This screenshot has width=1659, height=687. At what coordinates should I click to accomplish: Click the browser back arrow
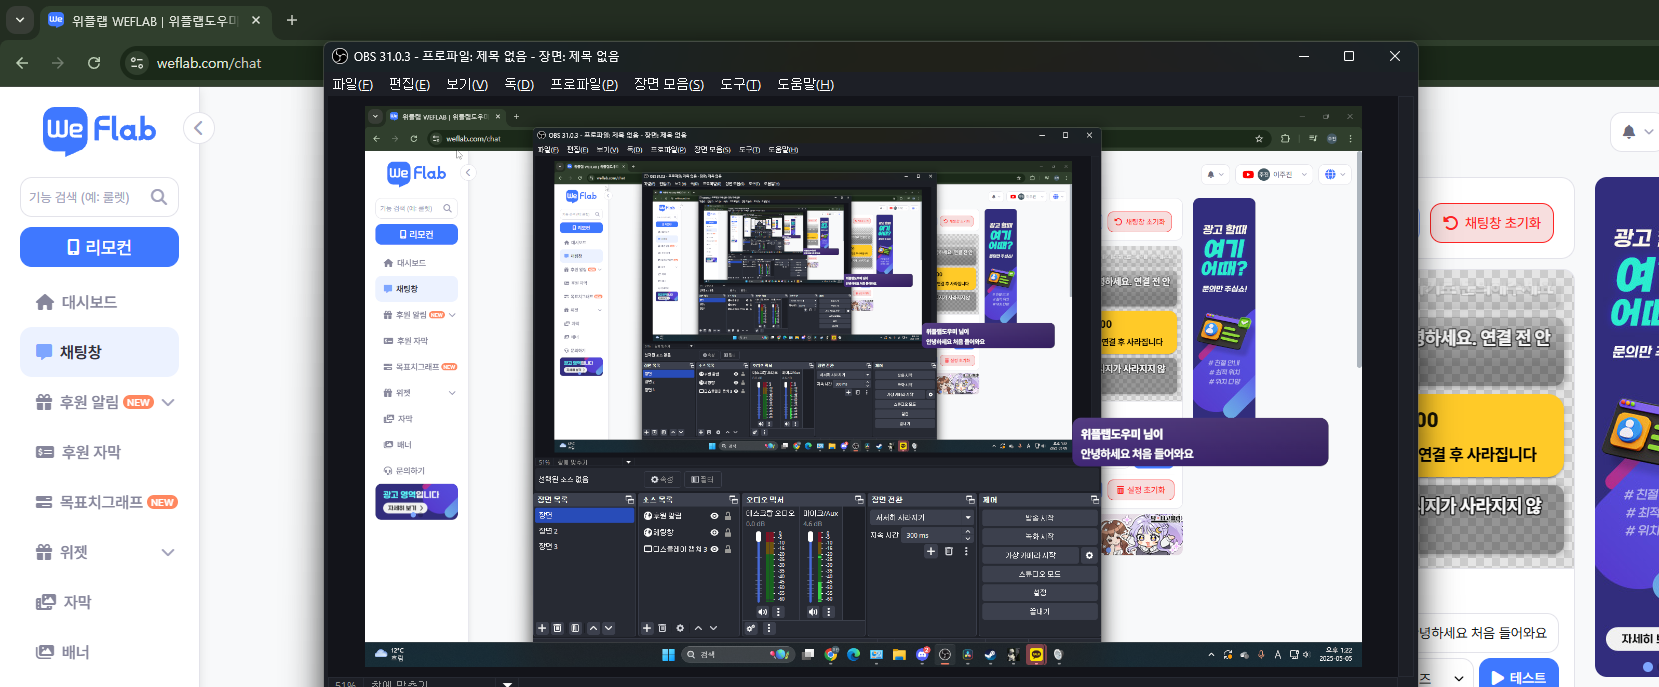[22, 63]
